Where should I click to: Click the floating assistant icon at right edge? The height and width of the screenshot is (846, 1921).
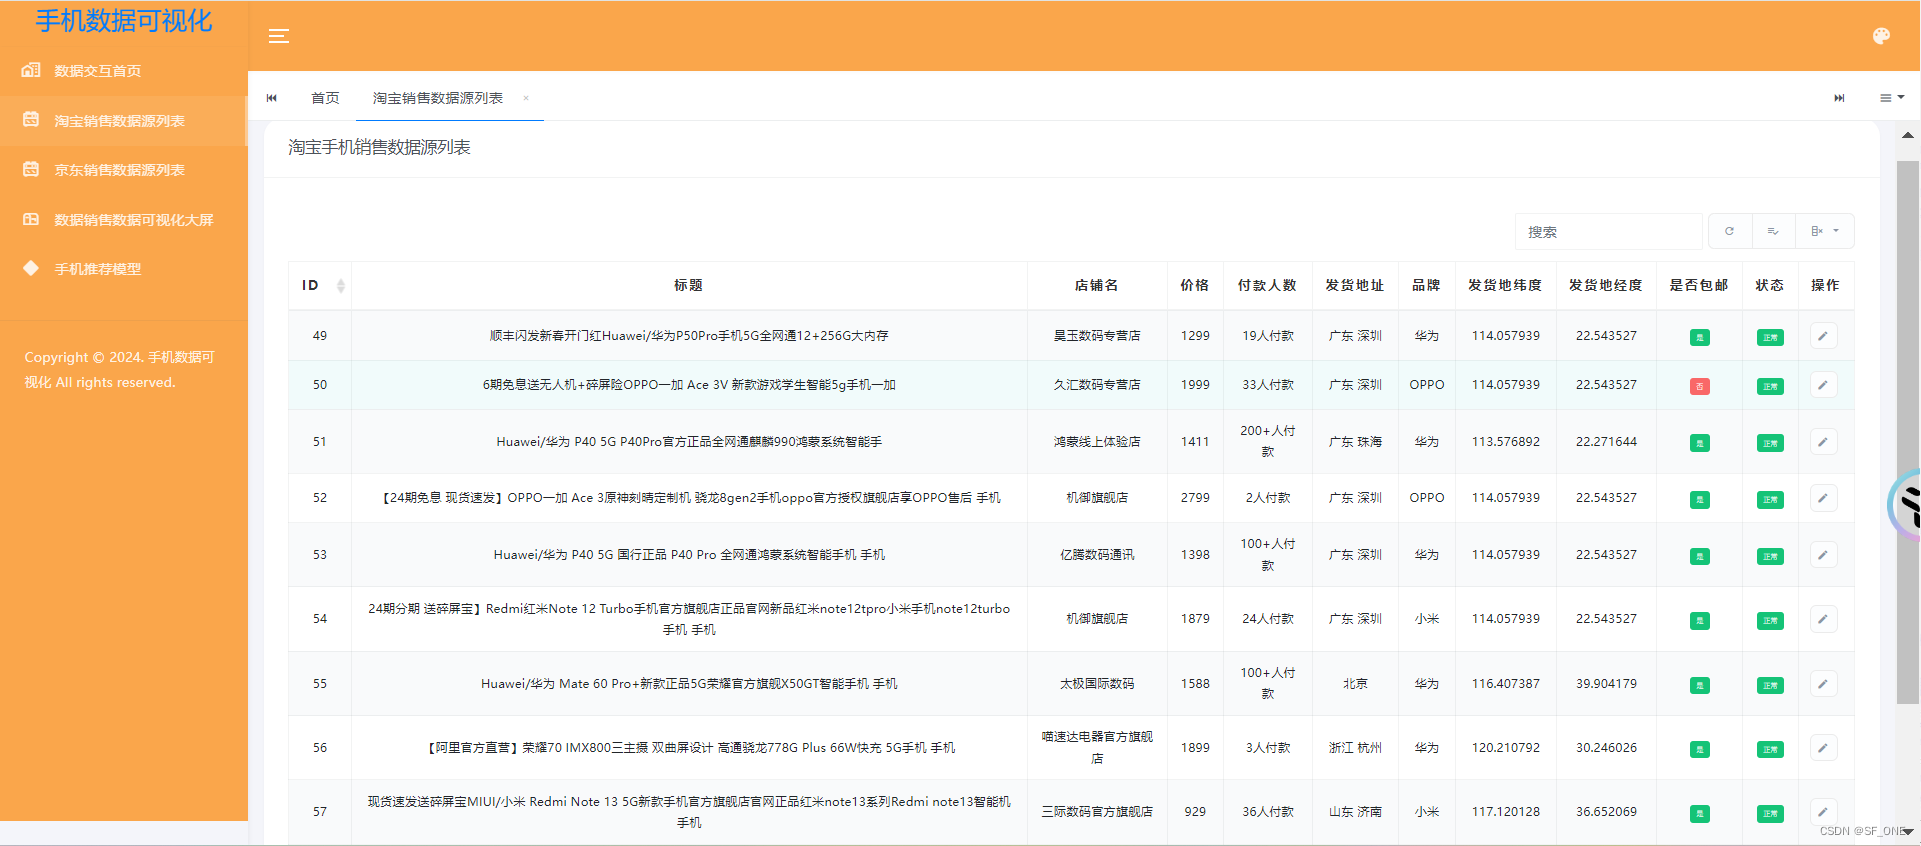(x=1905, y=505)
